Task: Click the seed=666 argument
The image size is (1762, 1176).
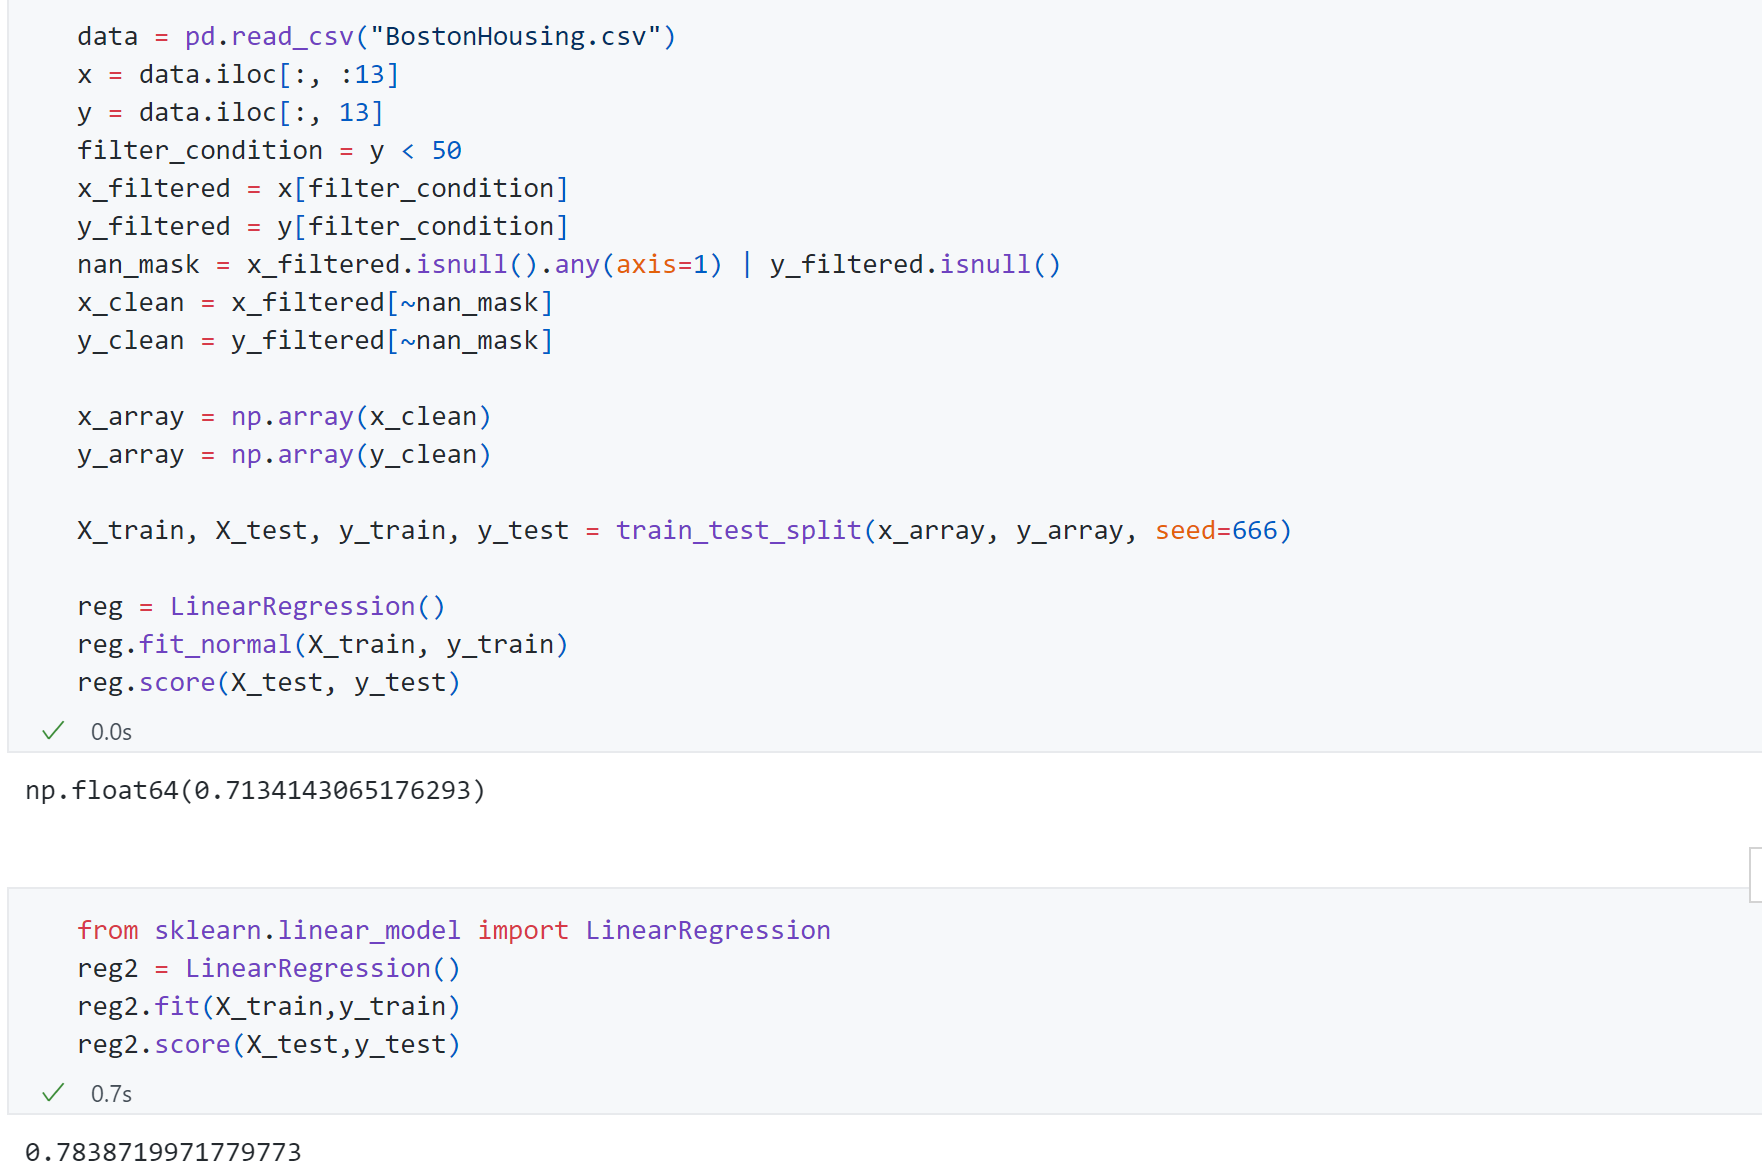Action: pyautogui.click(x=1216, y=530)
